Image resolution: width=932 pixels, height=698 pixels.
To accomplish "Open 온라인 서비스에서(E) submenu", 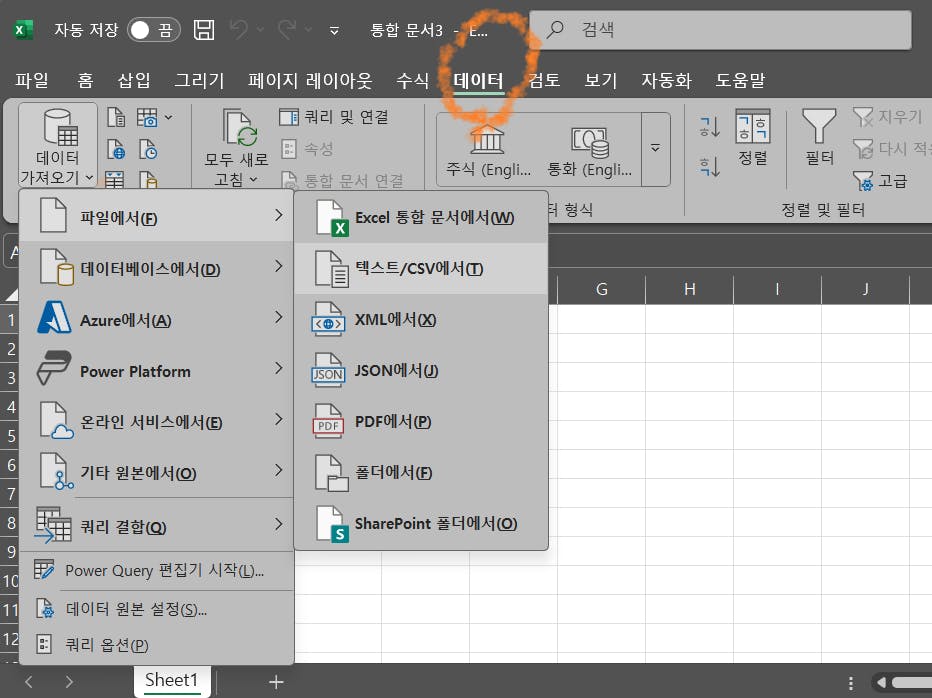I will pyautogui.click(x=157, y=422).
